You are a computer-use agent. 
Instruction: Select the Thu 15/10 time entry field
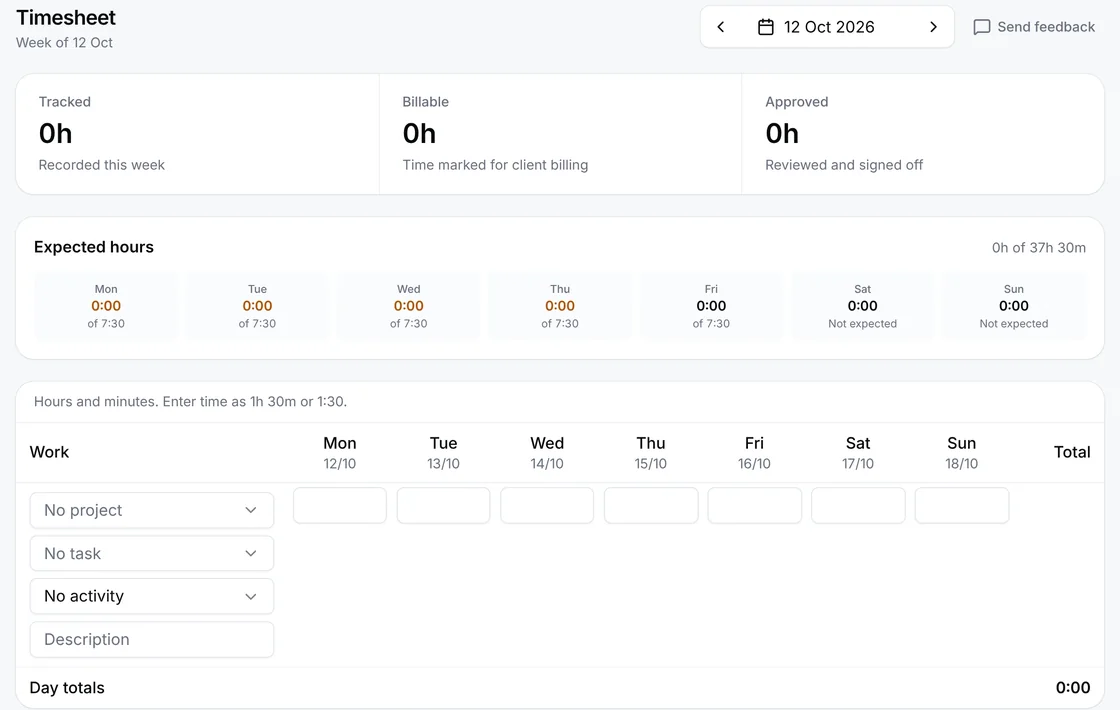point(651,506)
